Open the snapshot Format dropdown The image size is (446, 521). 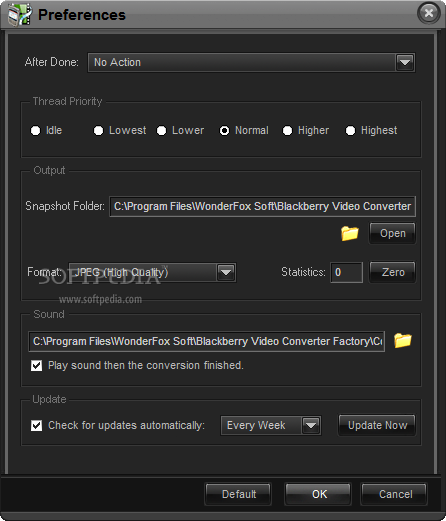tap(226, 272)
